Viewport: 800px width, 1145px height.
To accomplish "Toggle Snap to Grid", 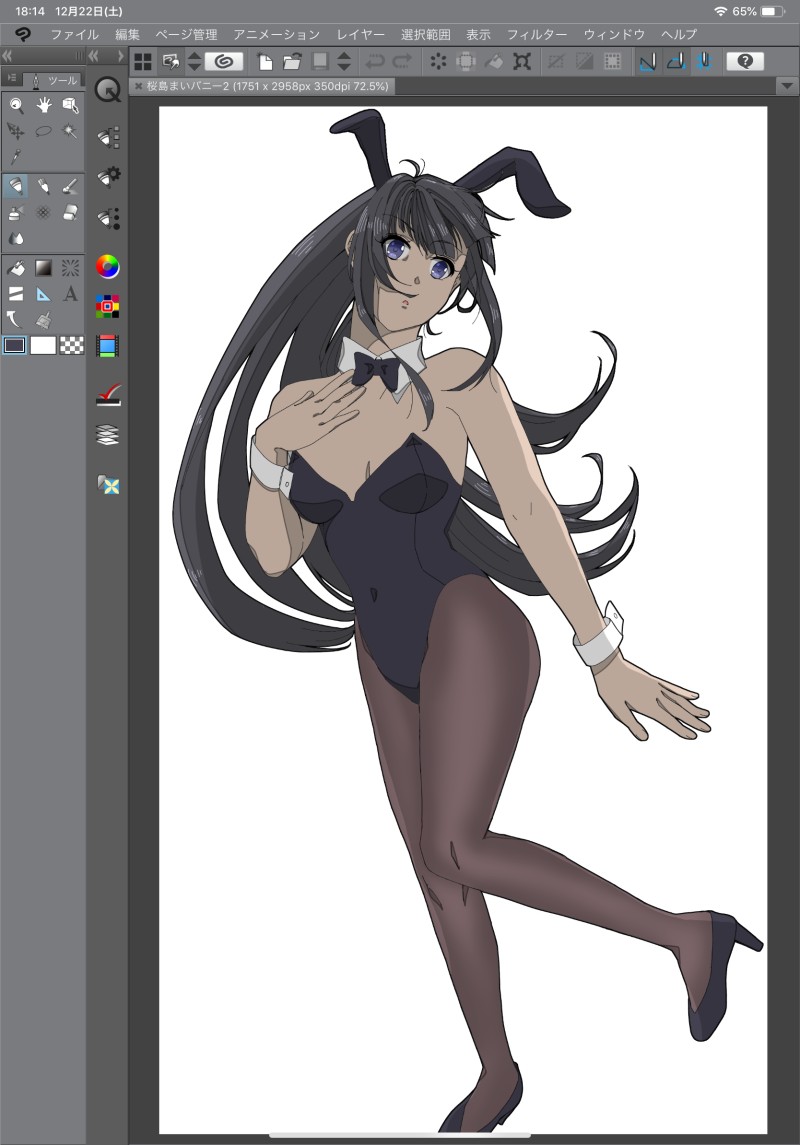I will pyautogui.click(x=704, y=62).
